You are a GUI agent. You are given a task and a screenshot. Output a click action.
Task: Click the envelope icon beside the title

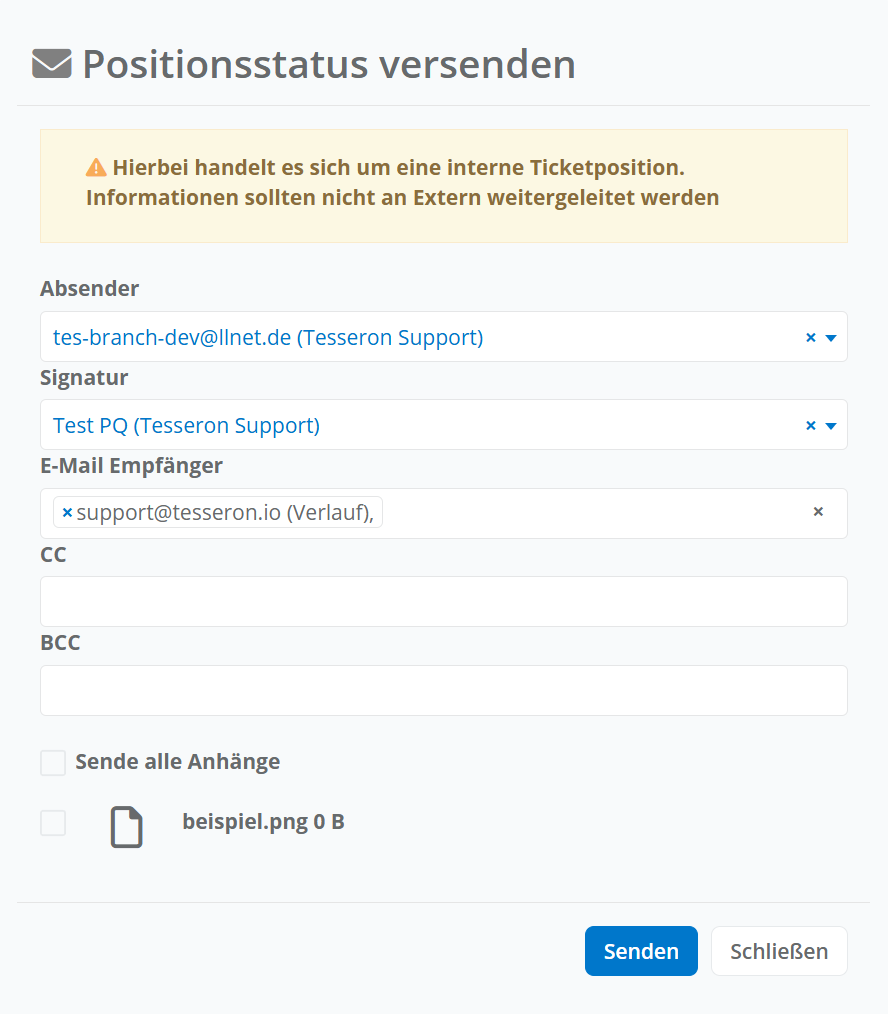pyautogui.click(x=51, y=64)
